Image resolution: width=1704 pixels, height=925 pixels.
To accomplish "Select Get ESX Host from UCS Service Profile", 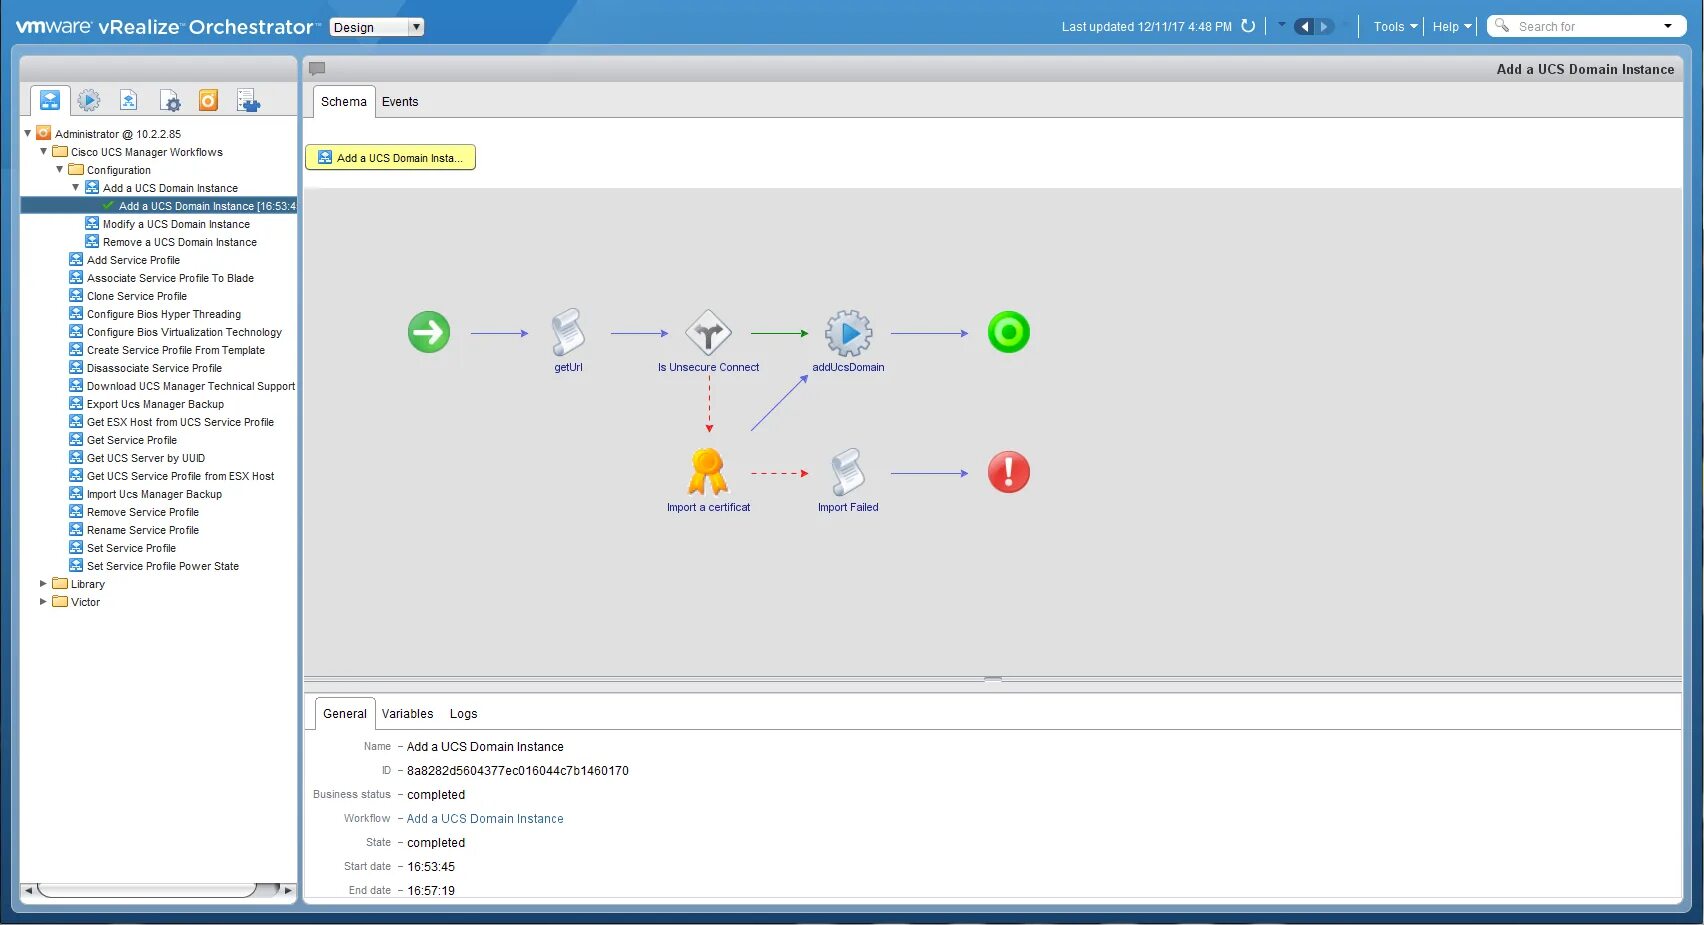I will pyautogui.click(x=180, y=422).
